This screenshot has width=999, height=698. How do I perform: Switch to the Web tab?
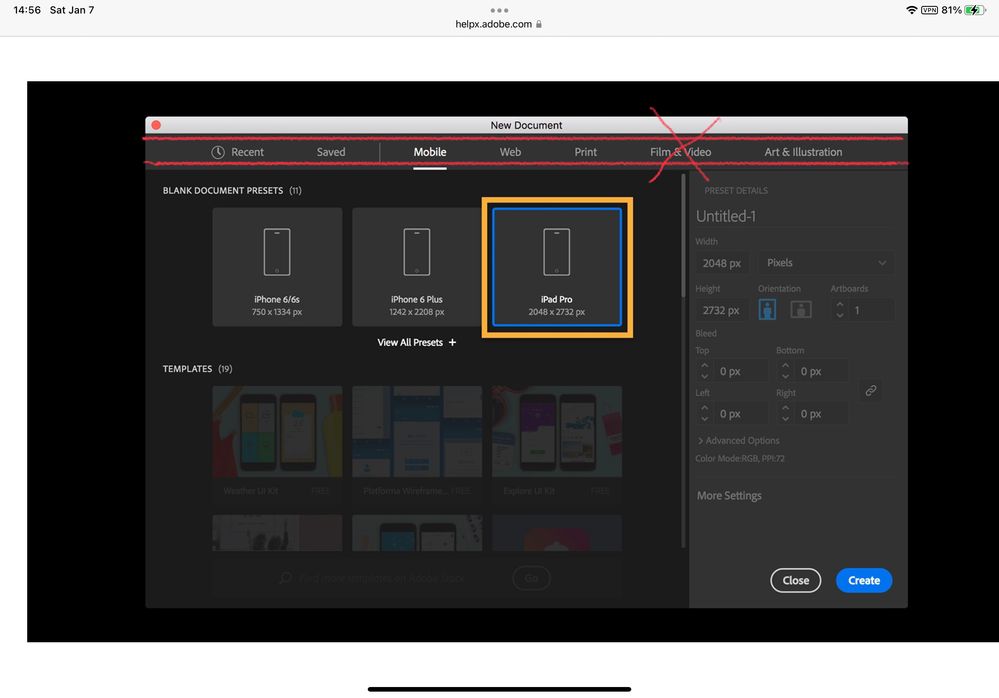point(510,152)
